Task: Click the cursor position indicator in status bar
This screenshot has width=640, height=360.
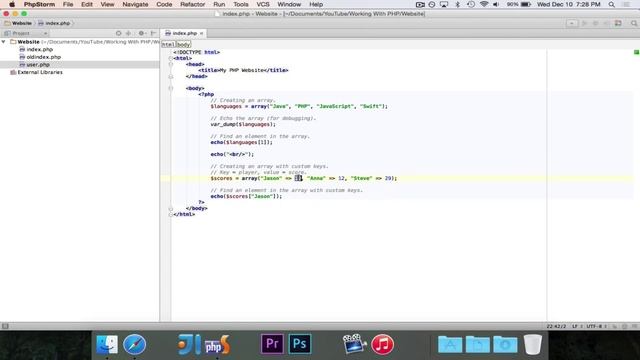Action: click(556, 326)
